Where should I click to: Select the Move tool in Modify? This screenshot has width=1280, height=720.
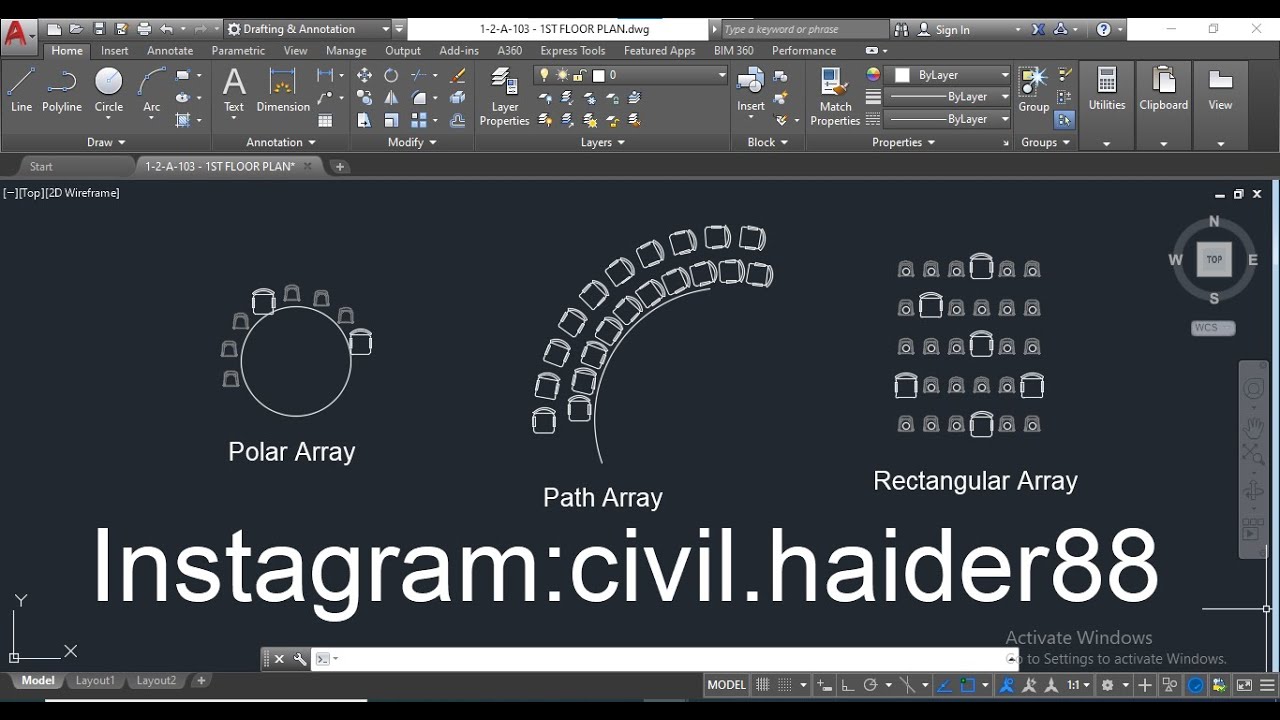coord(364,75)
